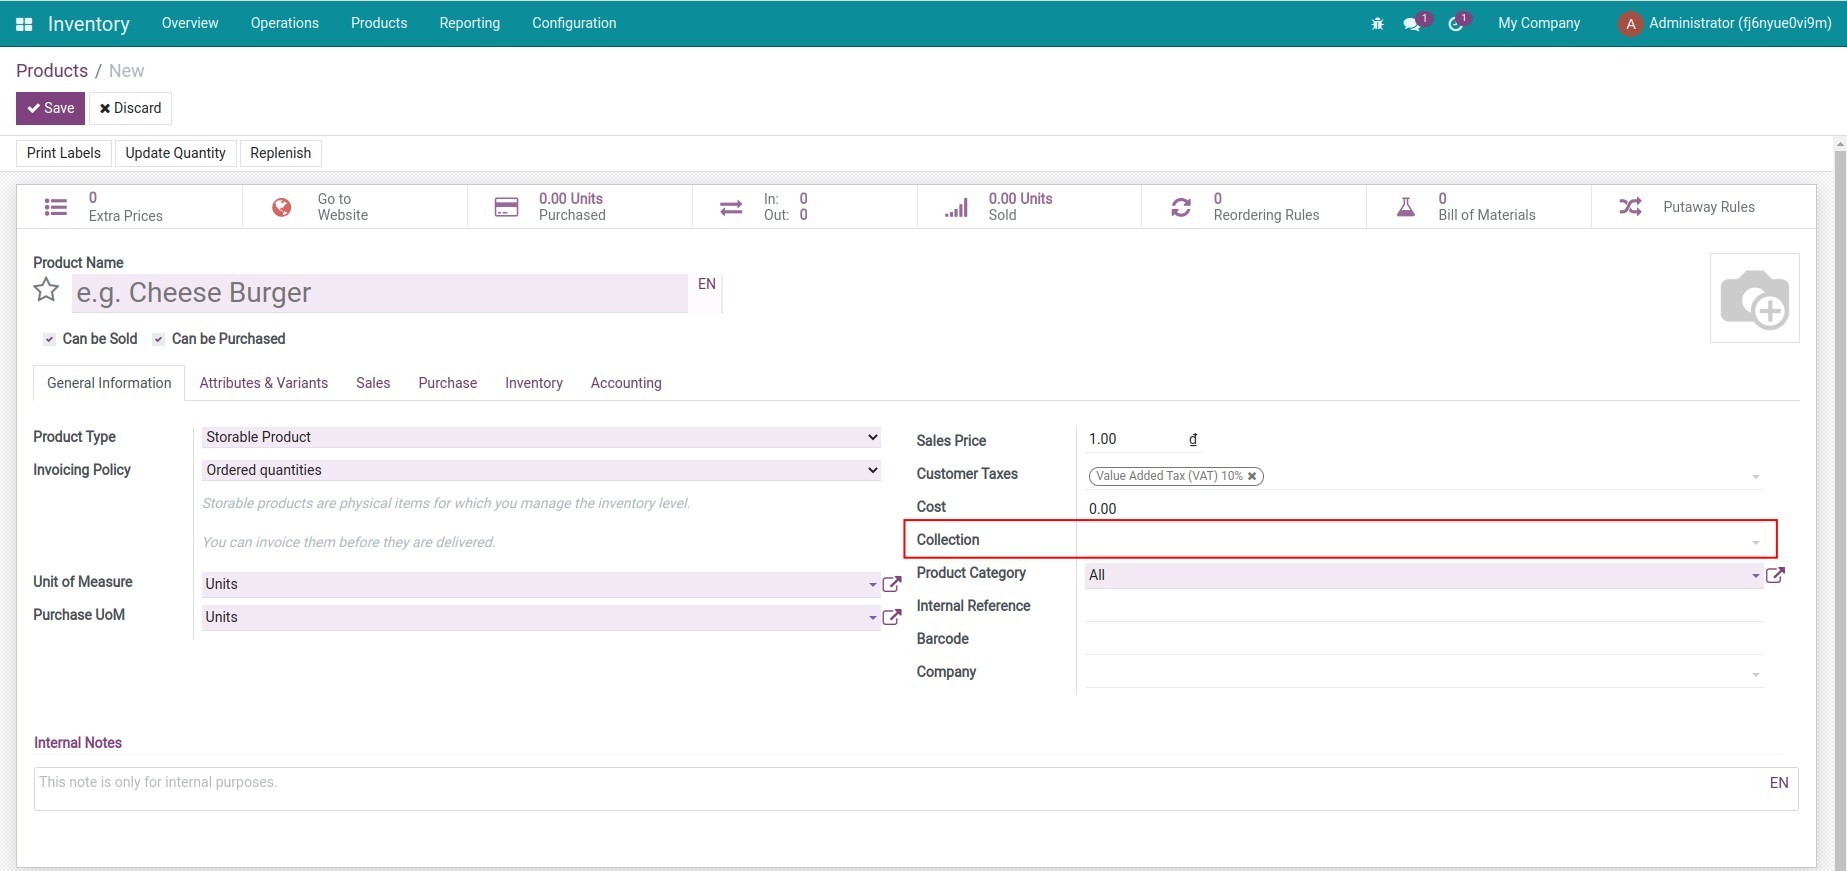Open the Reporting menu
This screenshot has height=871, width=1847.
pyautogui.click(x=469, y=23)
